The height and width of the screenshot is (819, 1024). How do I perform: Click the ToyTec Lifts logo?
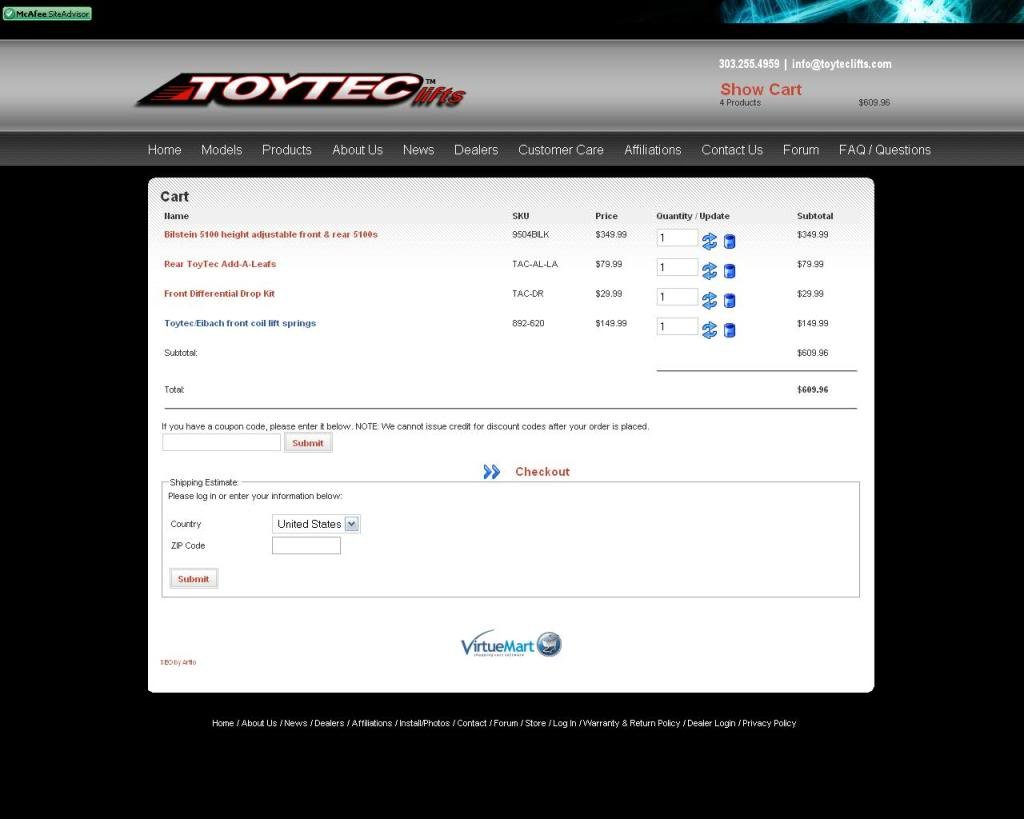[301, 89]
